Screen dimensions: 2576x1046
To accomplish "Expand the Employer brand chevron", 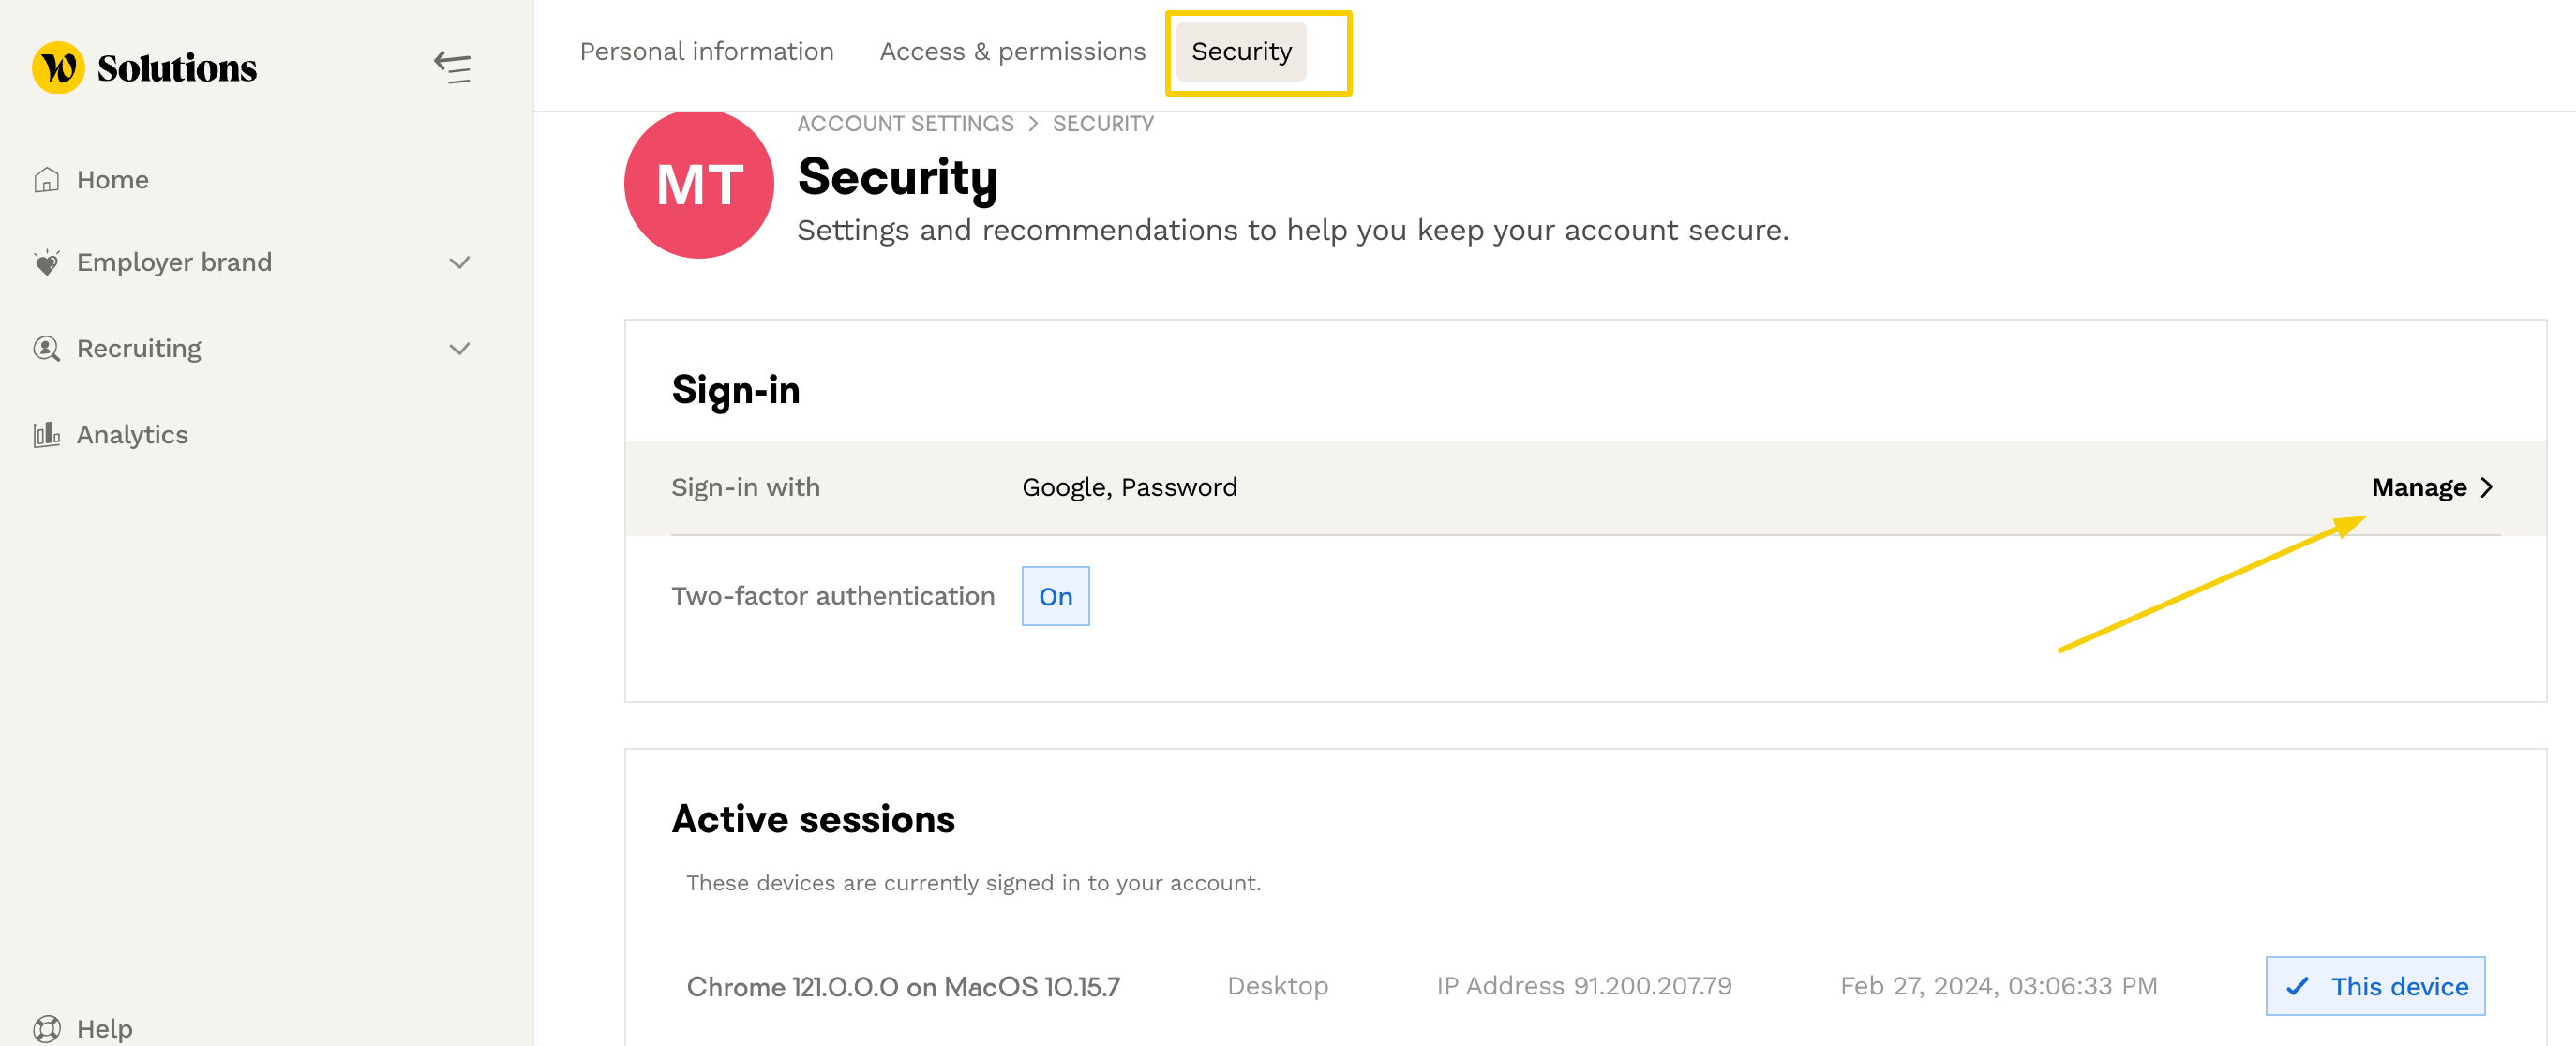I will pyautogui.click(x=459, y=263).
